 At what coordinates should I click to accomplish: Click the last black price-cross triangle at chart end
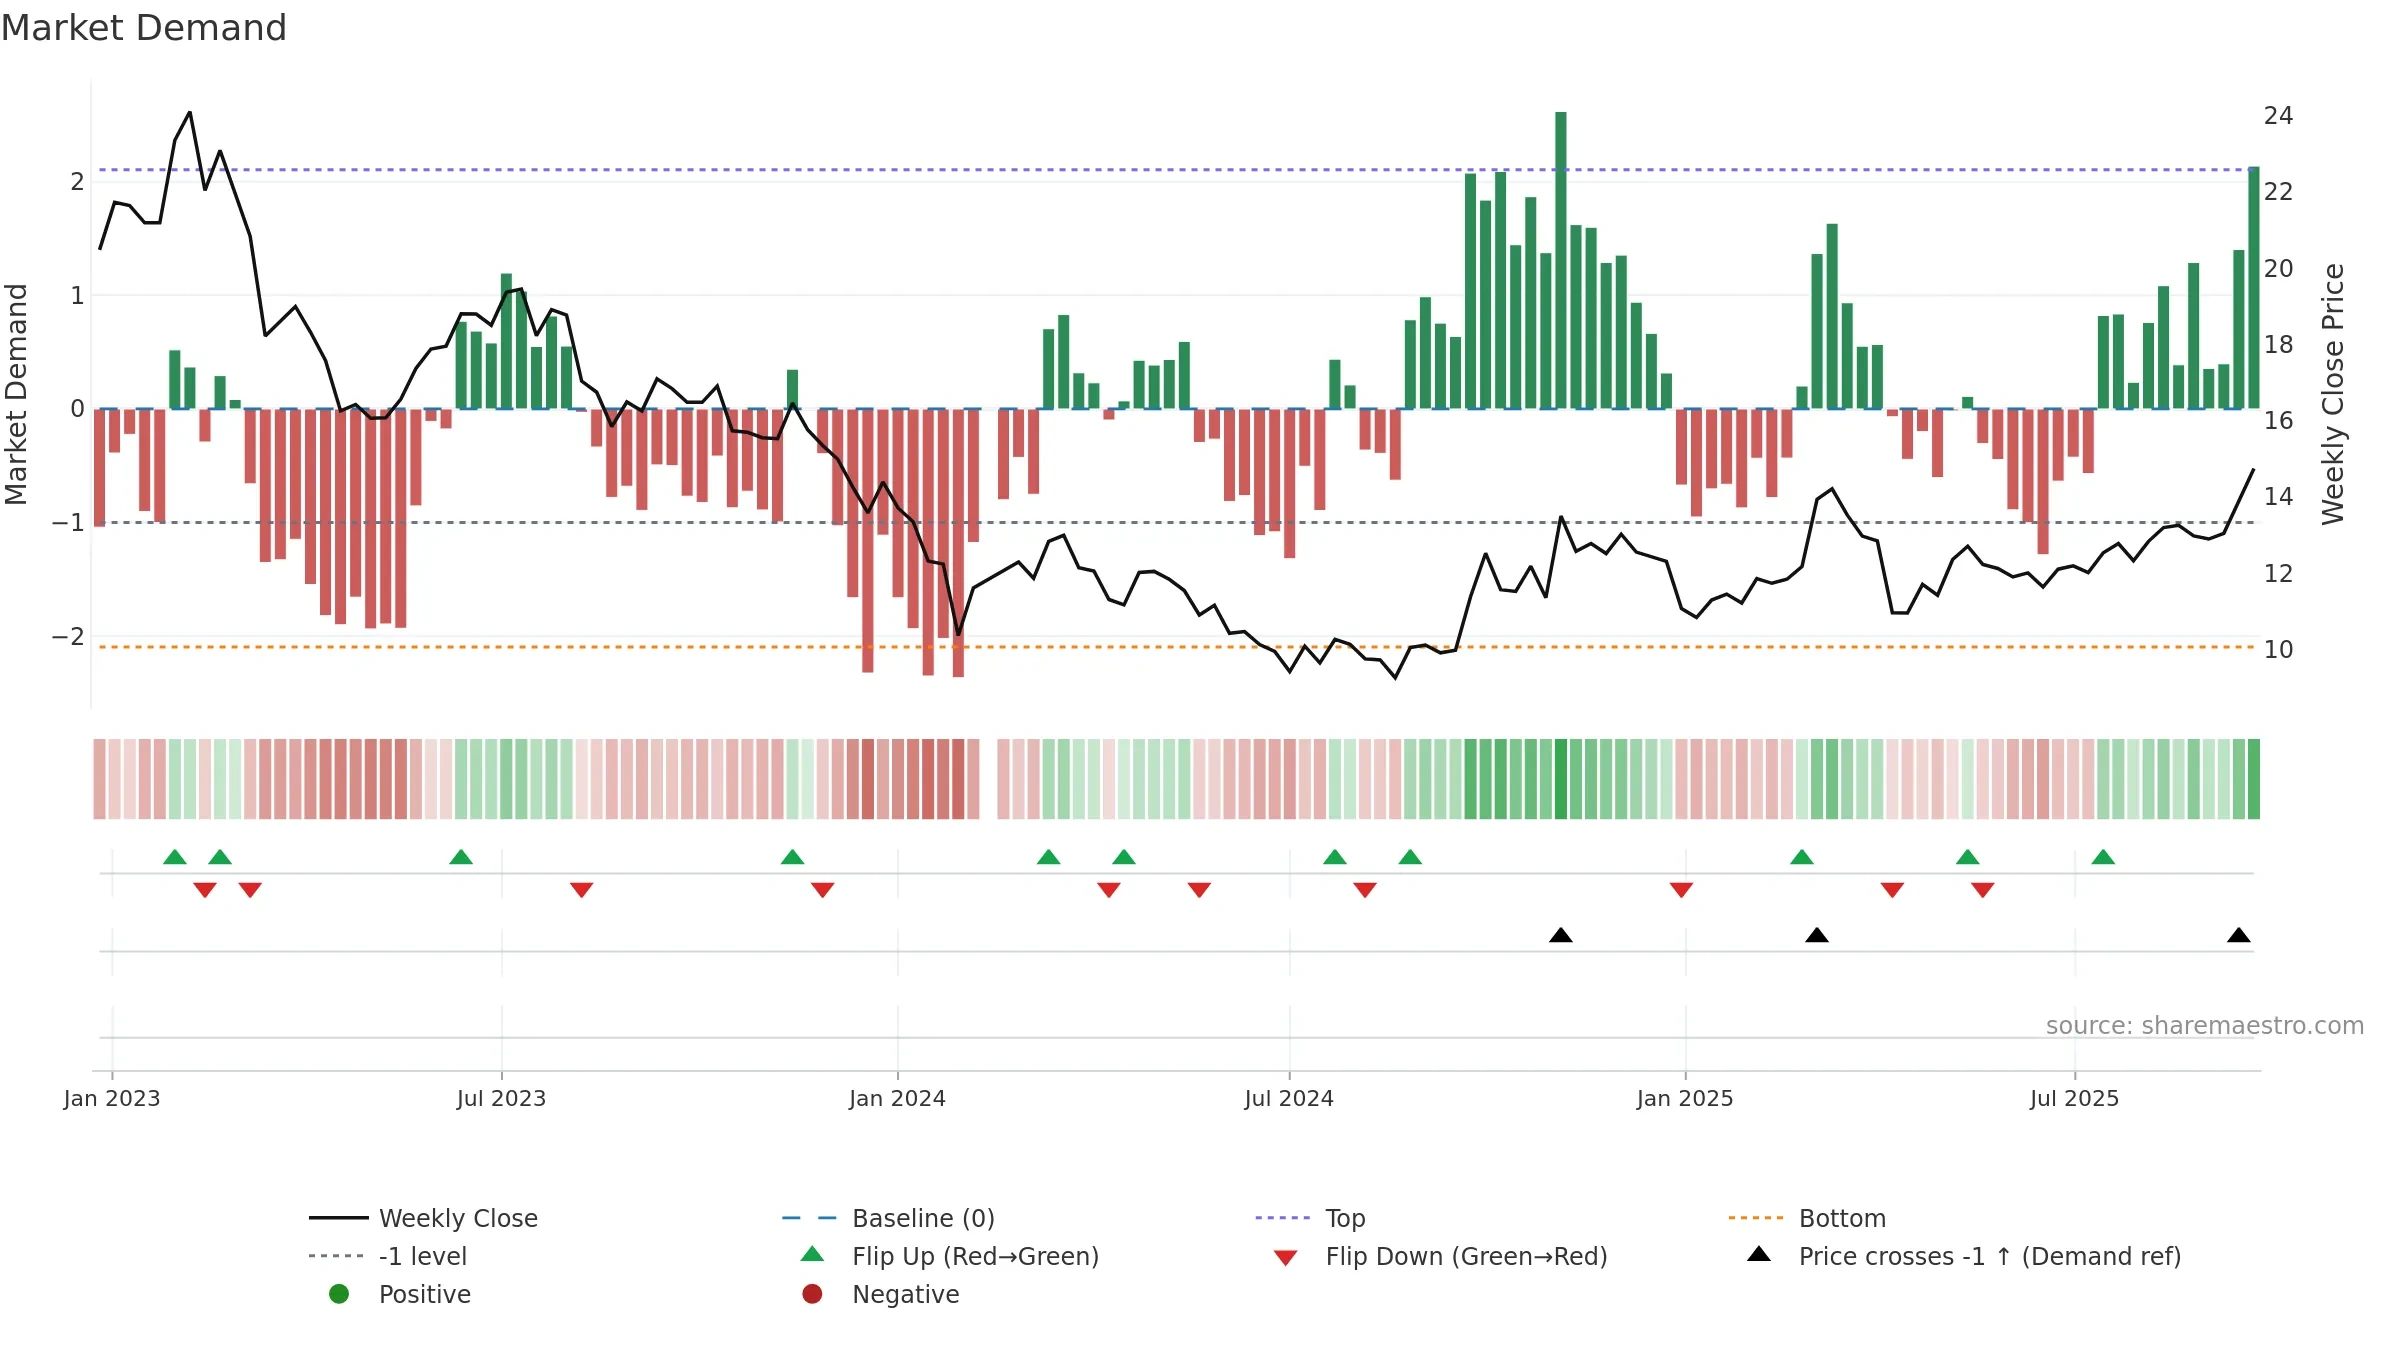[x=2239, y=935]
